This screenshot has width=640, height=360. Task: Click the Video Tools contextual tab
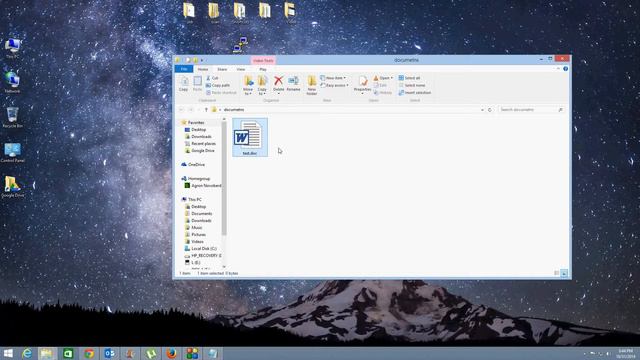coord(263,60)
